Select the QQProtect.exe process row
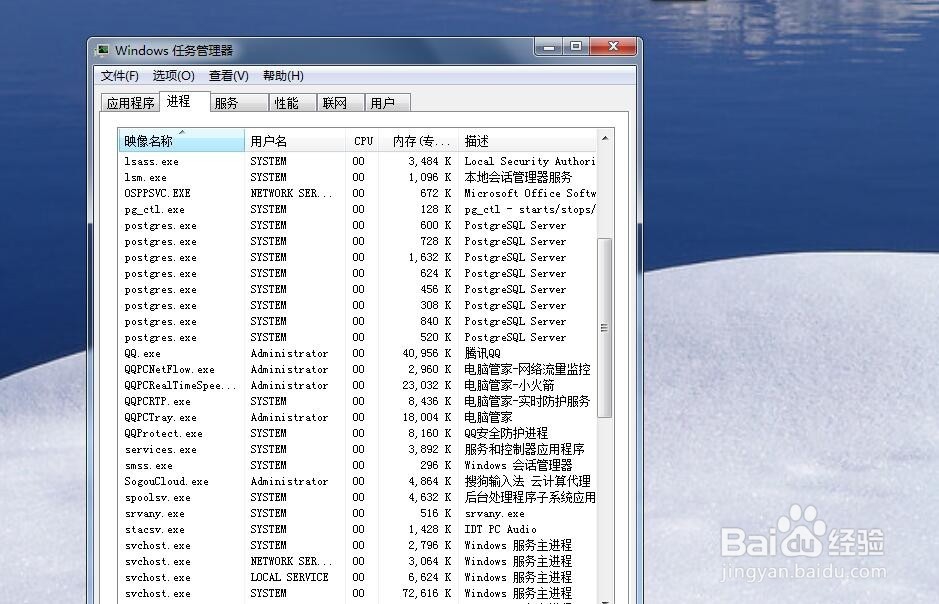 (x=300, y=433)
